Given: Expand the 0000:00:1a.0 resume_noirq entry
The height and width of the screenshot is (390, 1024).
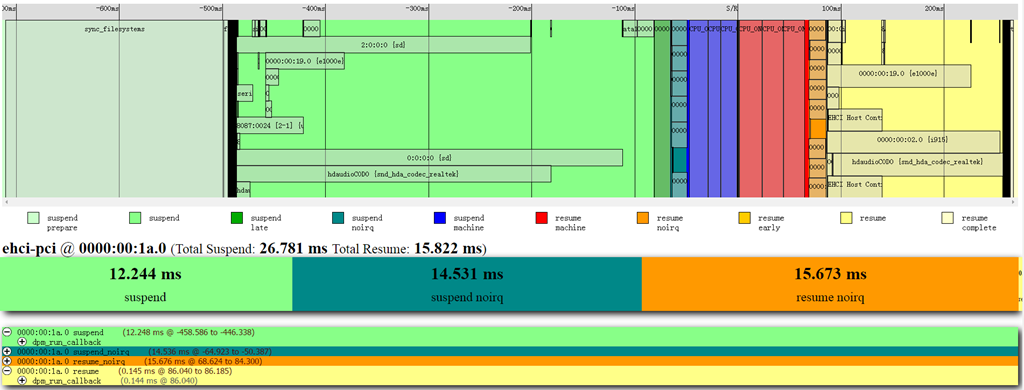Looking at the screenshot, I should 7,361.
